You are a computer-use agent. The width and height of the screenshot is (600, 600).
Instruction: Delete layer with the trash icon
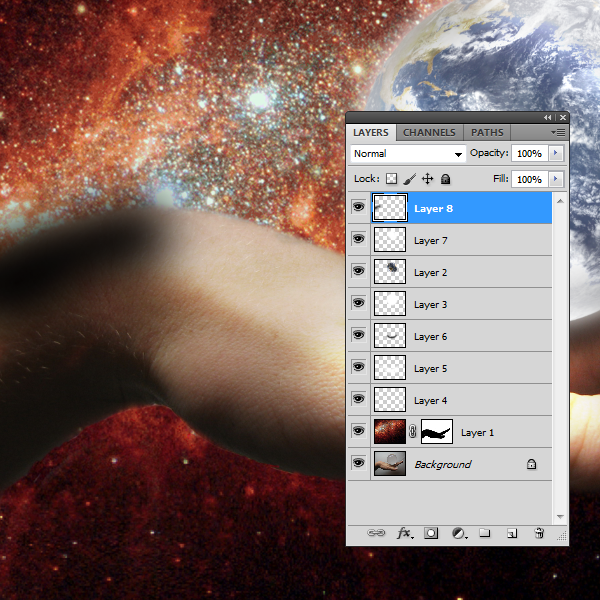point(539,533)
